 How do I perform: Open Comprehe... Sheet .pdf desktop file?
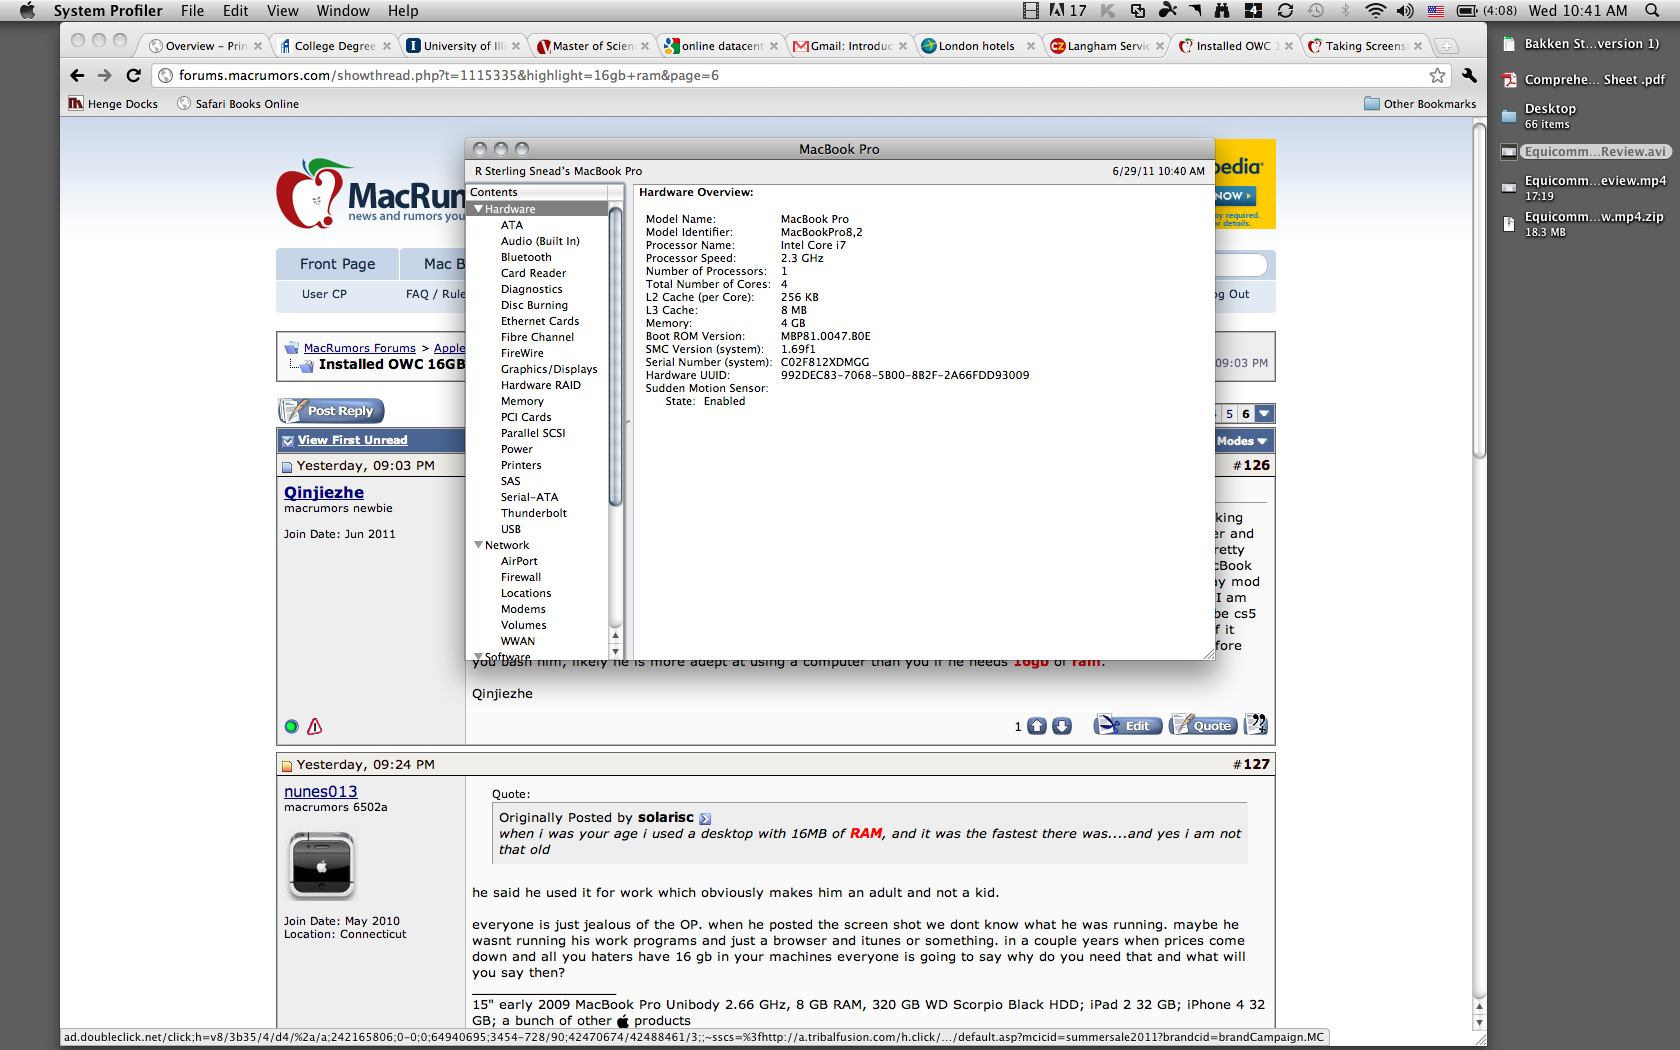coord(1594,80)
